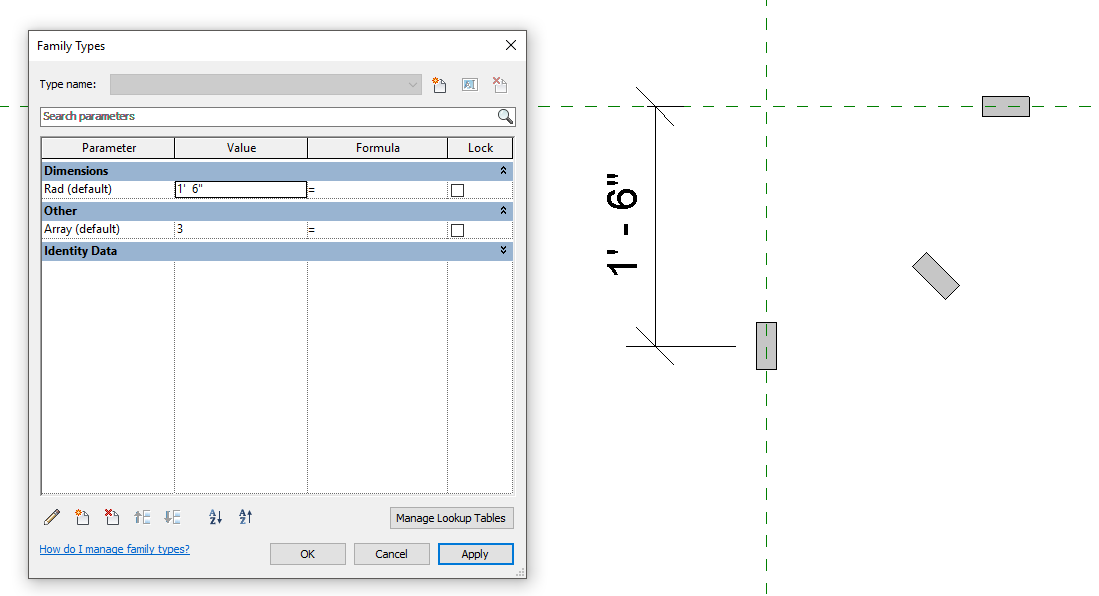Create a new family type

[439, 84]
